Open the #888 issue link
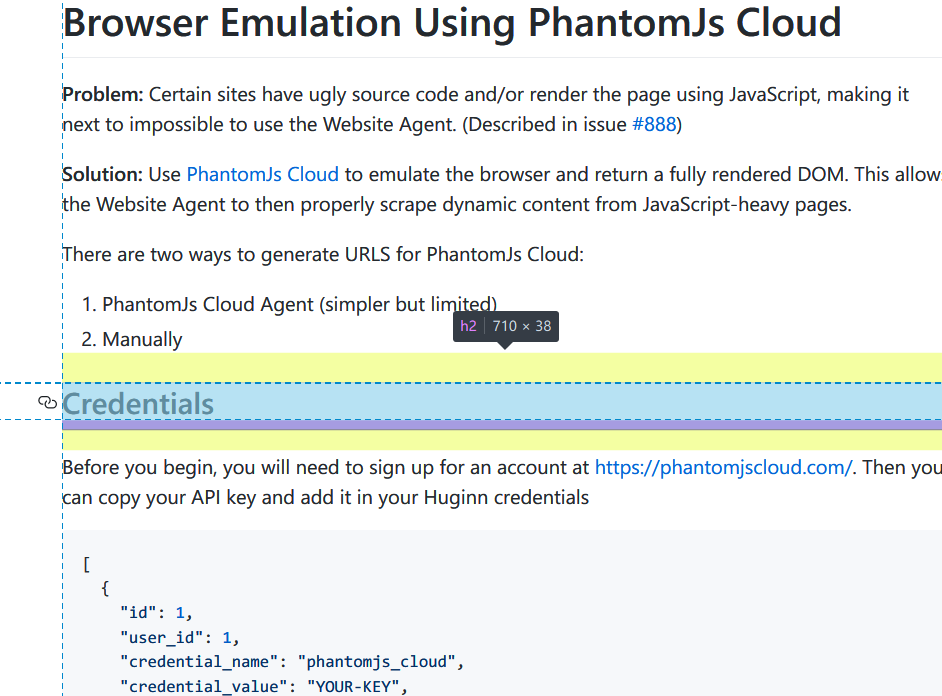 [x=654, y=124]
